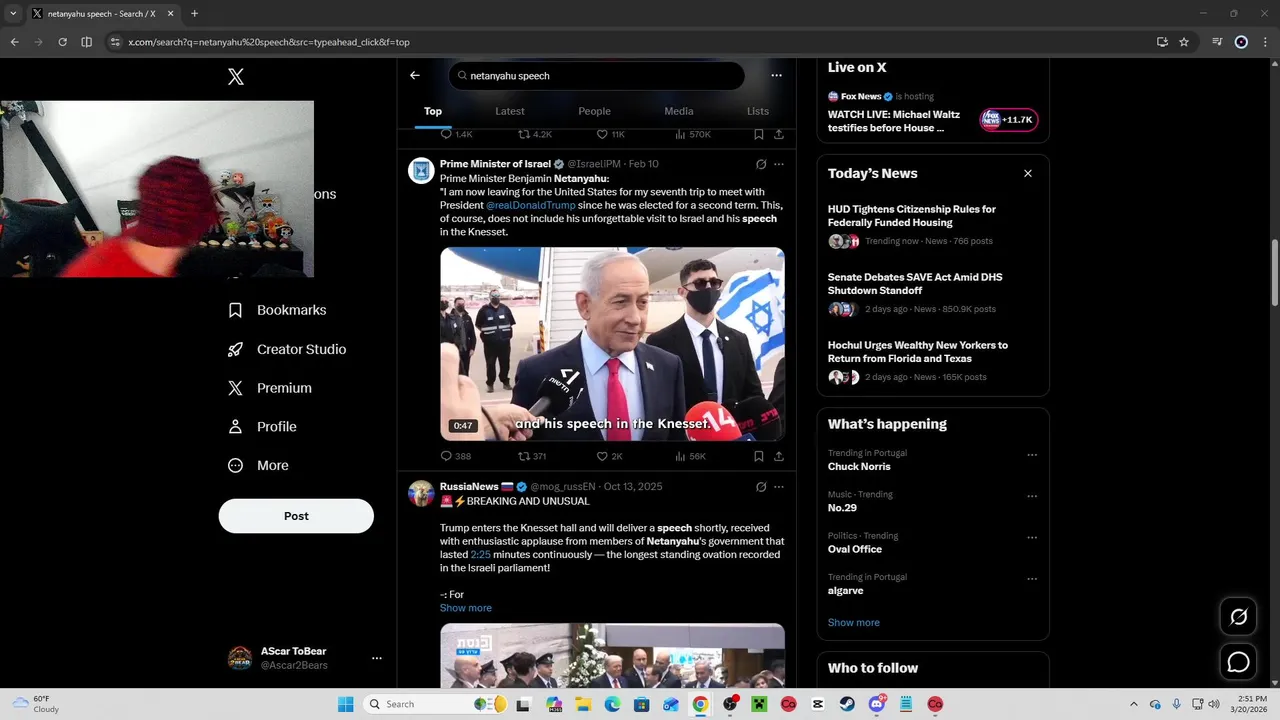Bookmark the Prime Minister of Israel post
Image resolution: width=1280 pixels, height=720 pixels.
click(x=759, y=456)
